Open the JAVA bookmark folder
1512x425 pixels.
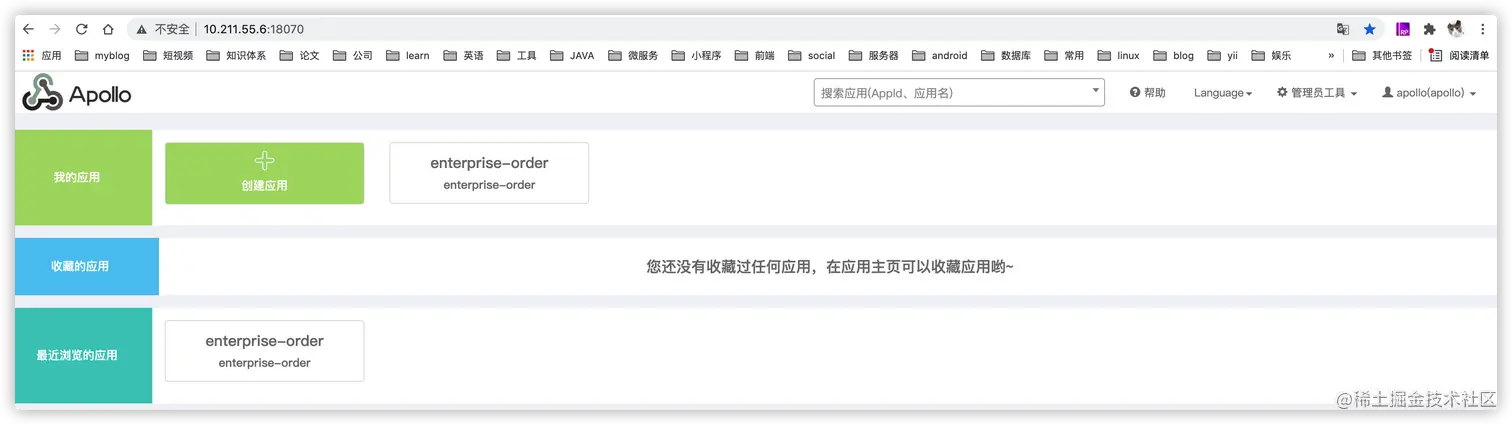point(572,56)
